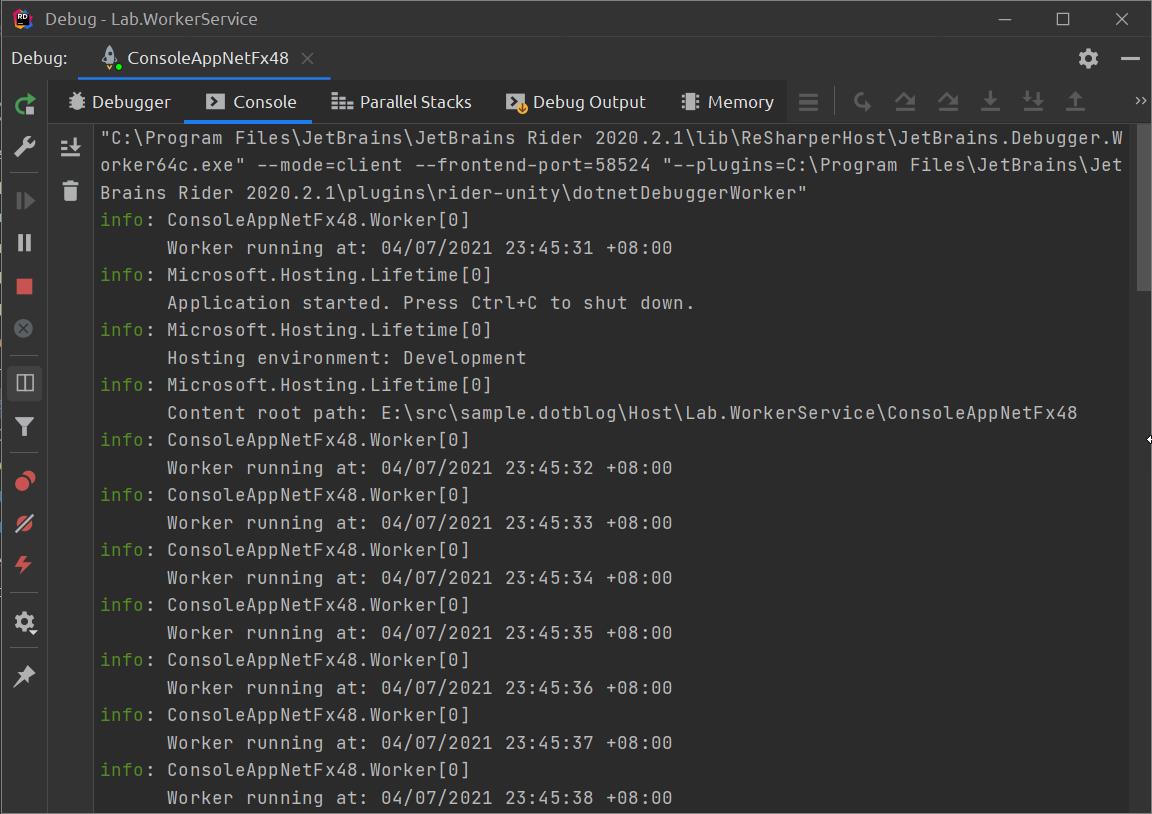Click the red lightning exception icon

(x=24, y=564)
